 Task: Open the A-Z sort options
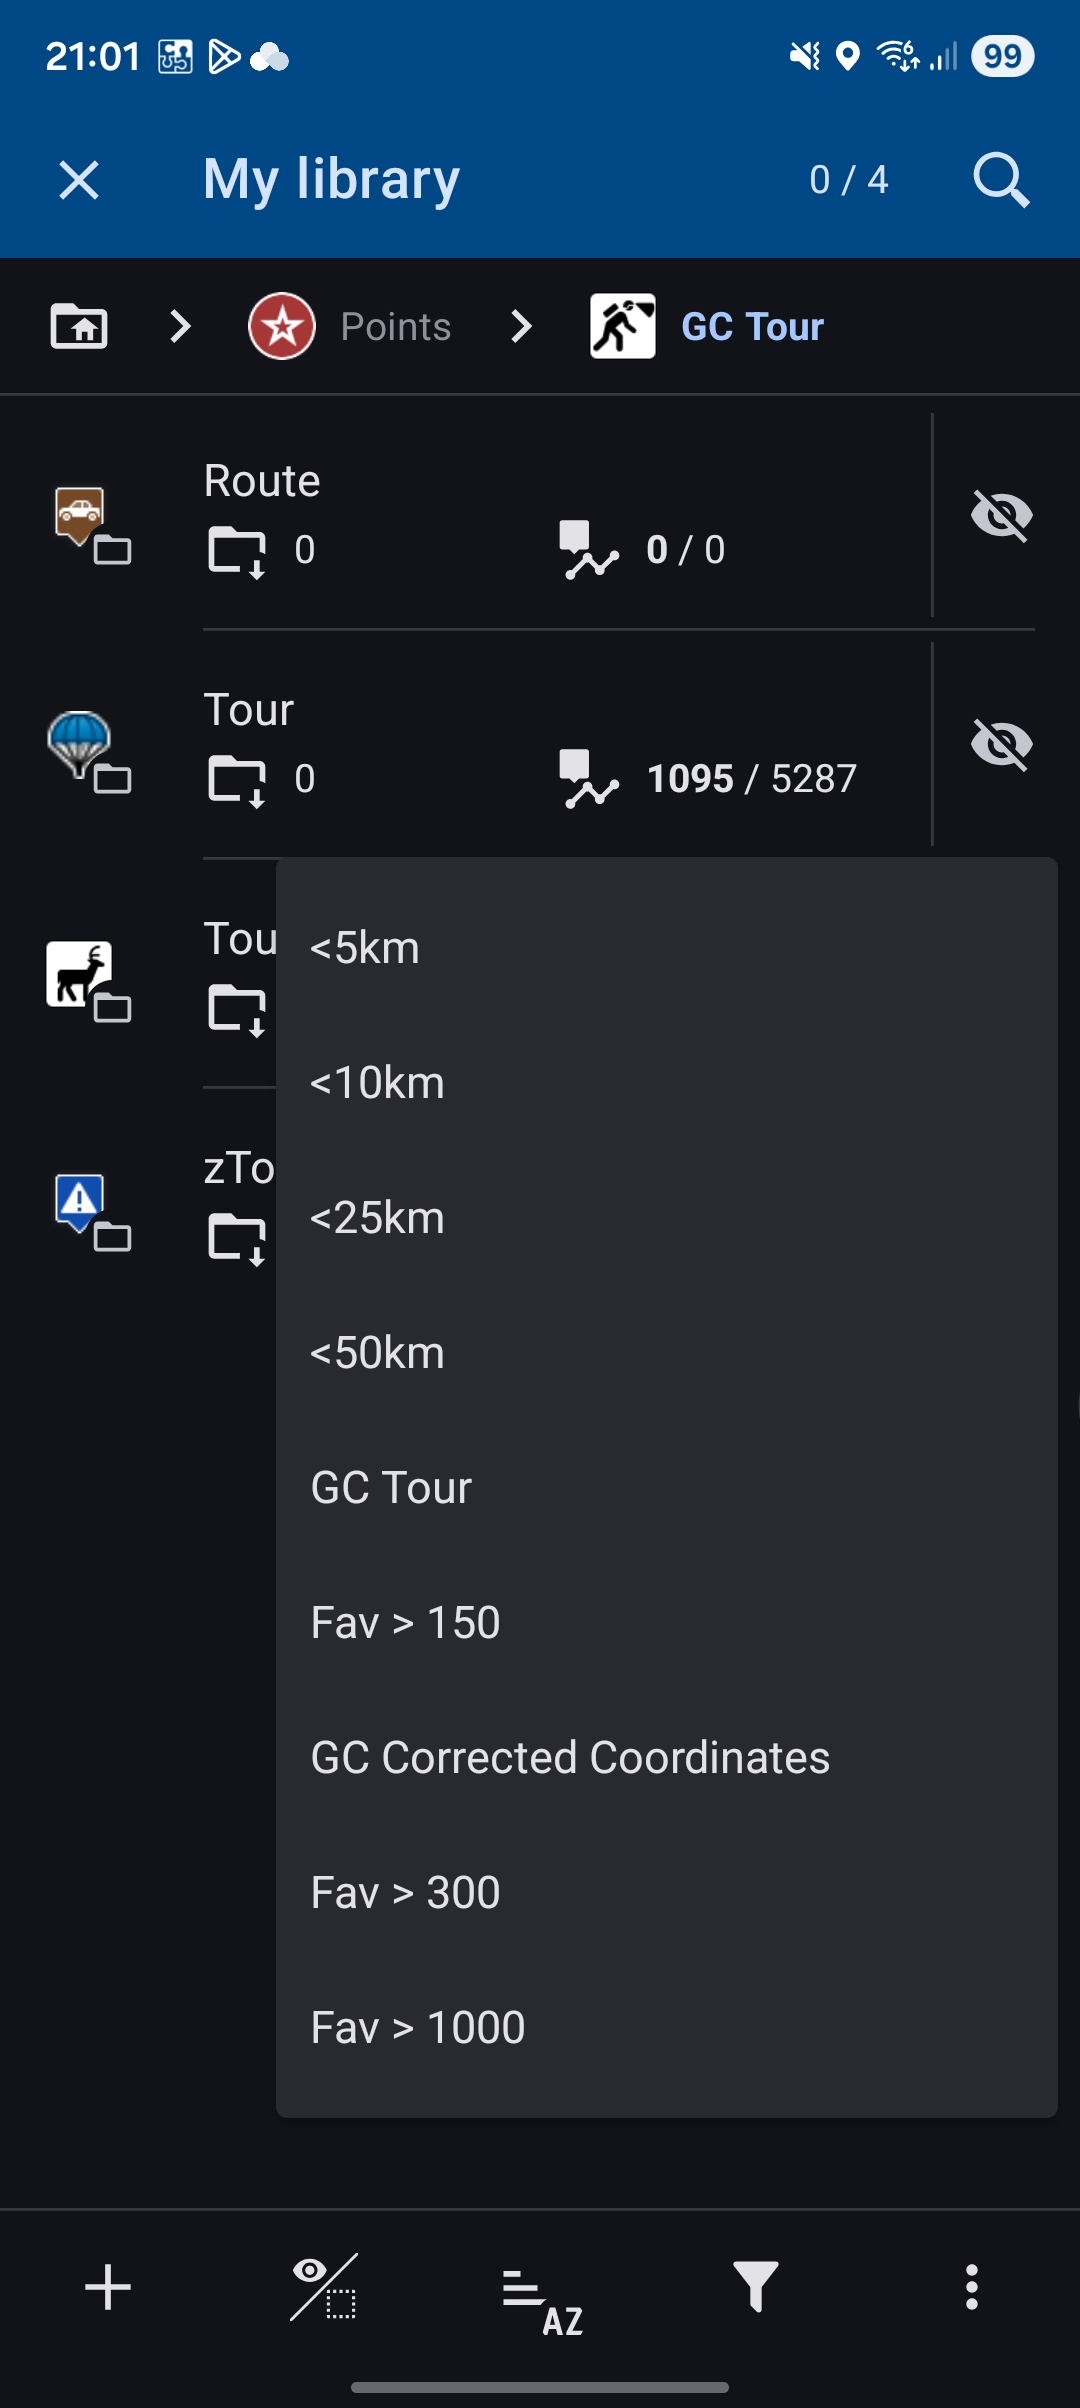[x=541, y=2288]
